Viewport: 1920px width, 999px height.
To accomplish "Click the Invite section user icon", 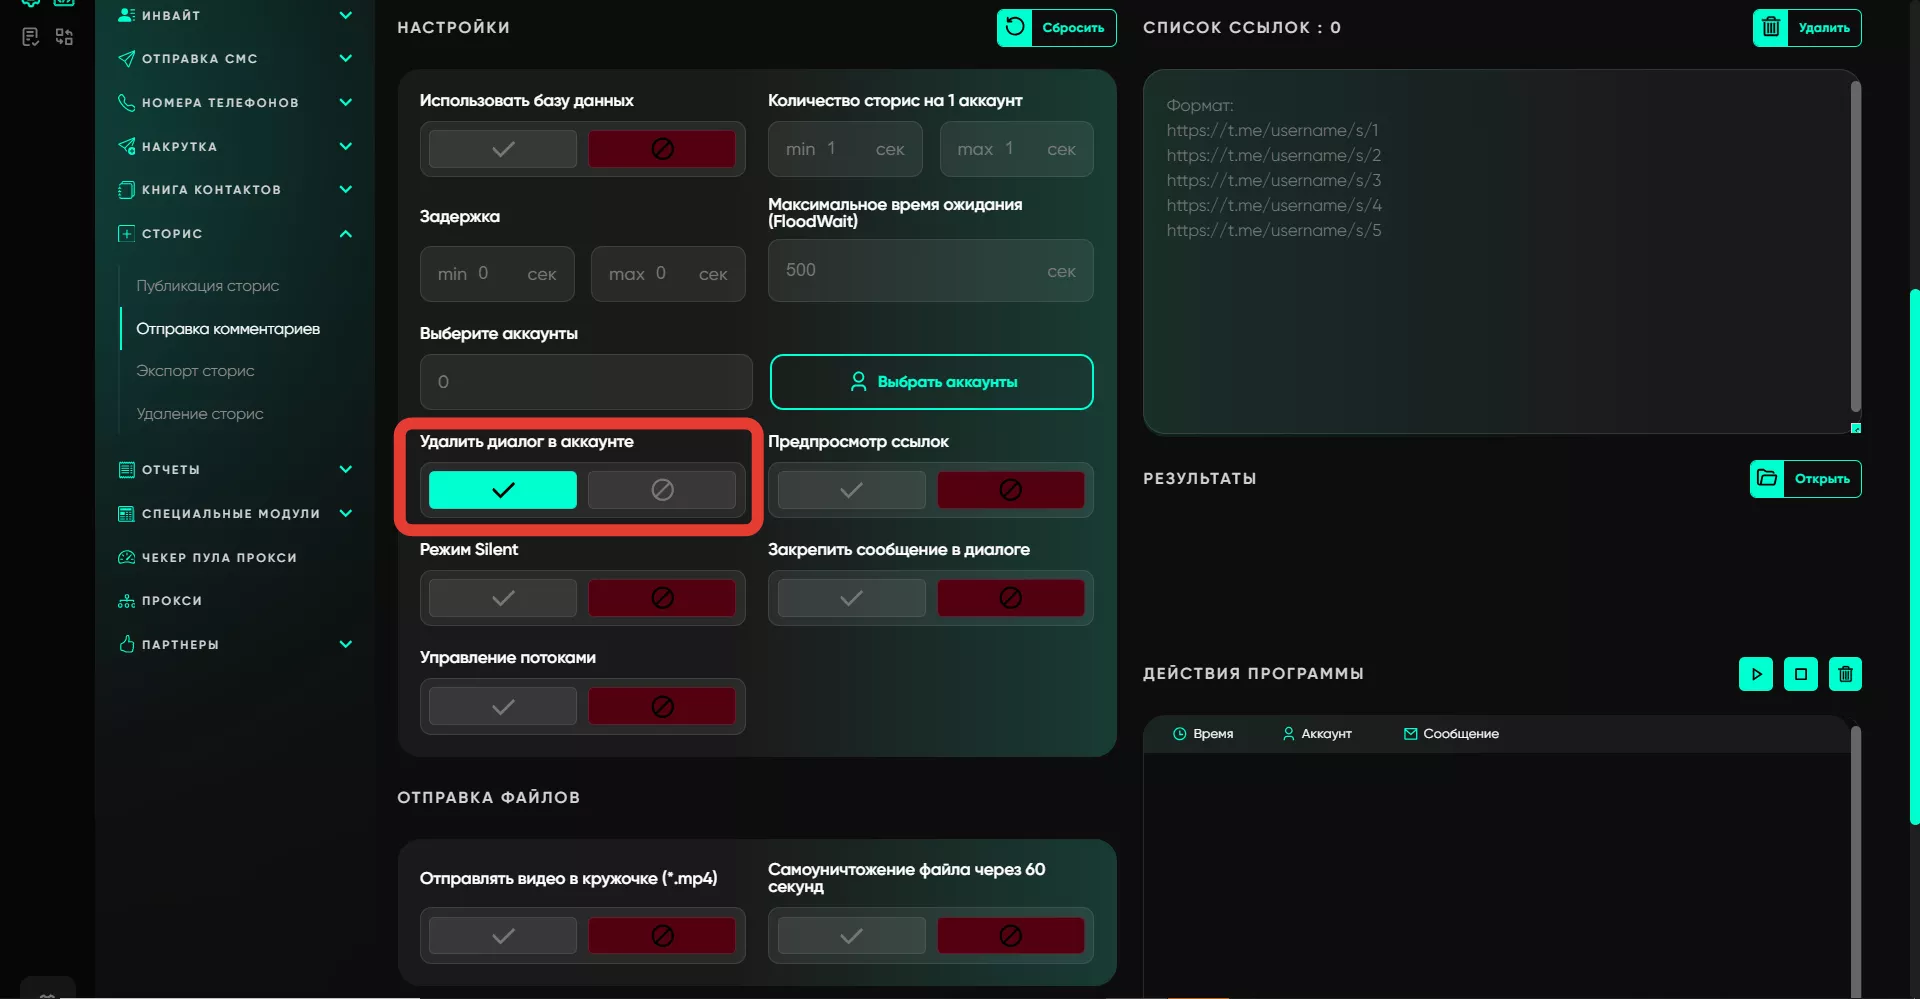I will click(126, 15).
